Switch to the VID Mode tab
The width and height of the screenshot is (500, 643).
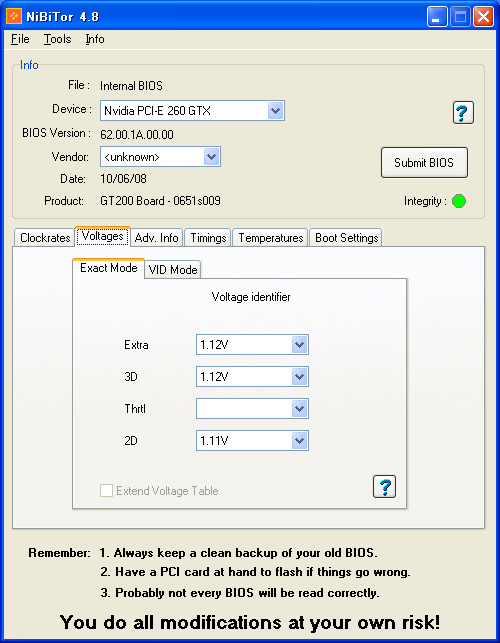[173, 269]
